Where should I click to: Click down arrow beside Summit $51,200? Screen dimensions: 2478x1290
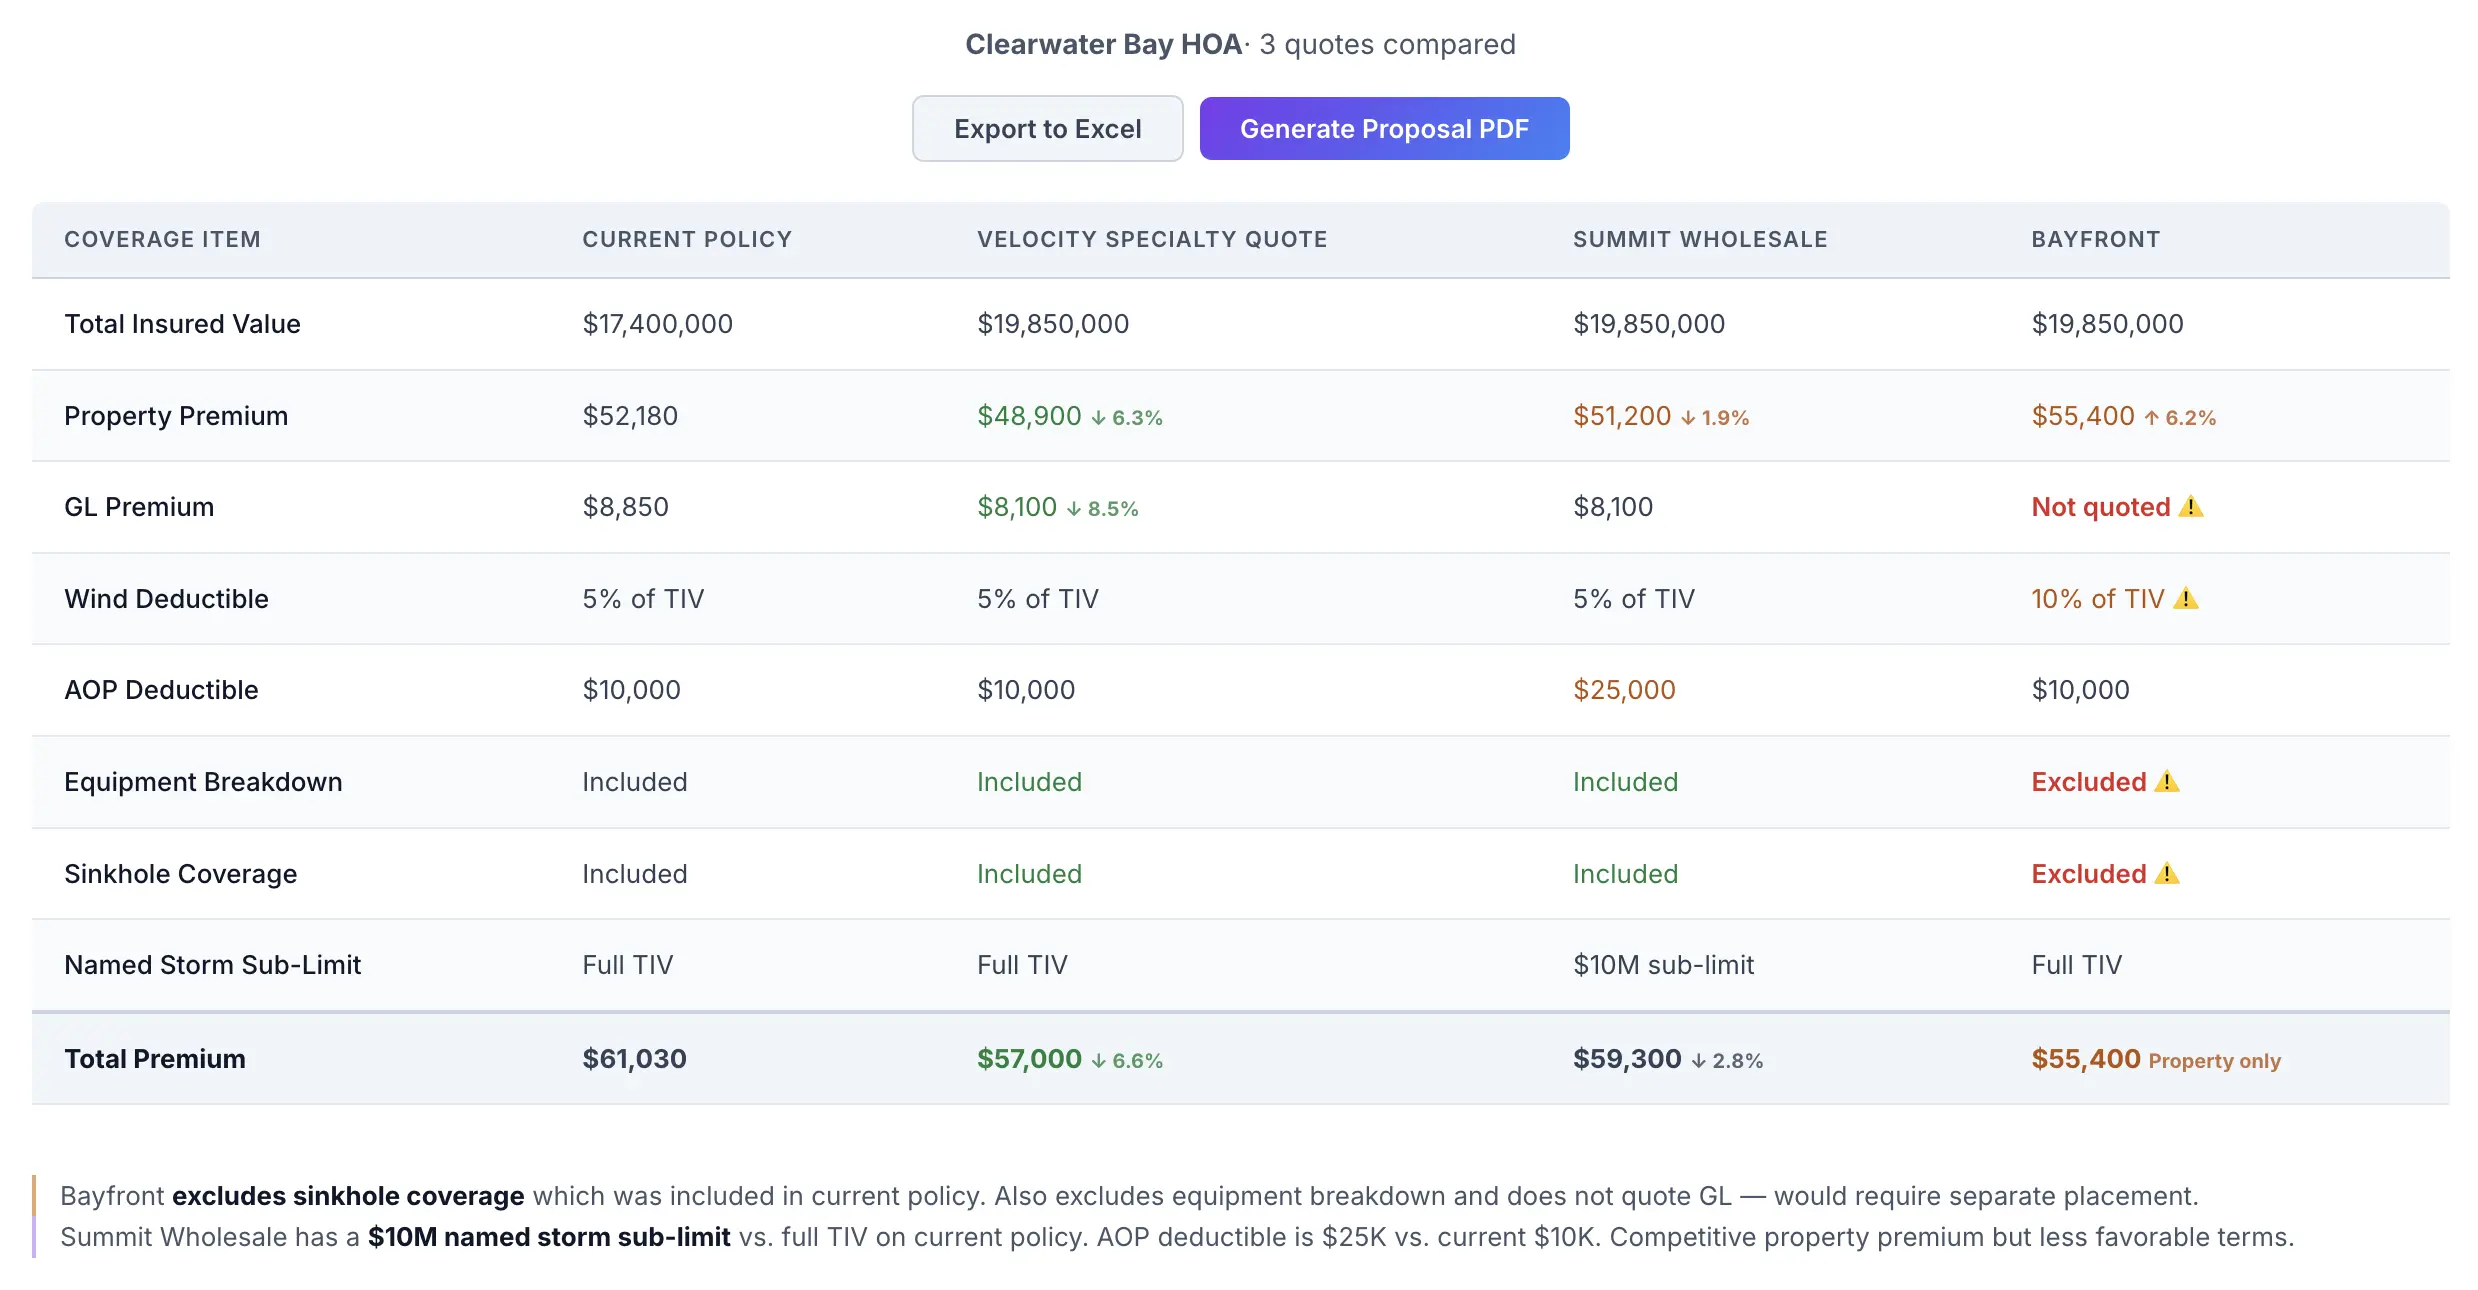[1688, 418]
